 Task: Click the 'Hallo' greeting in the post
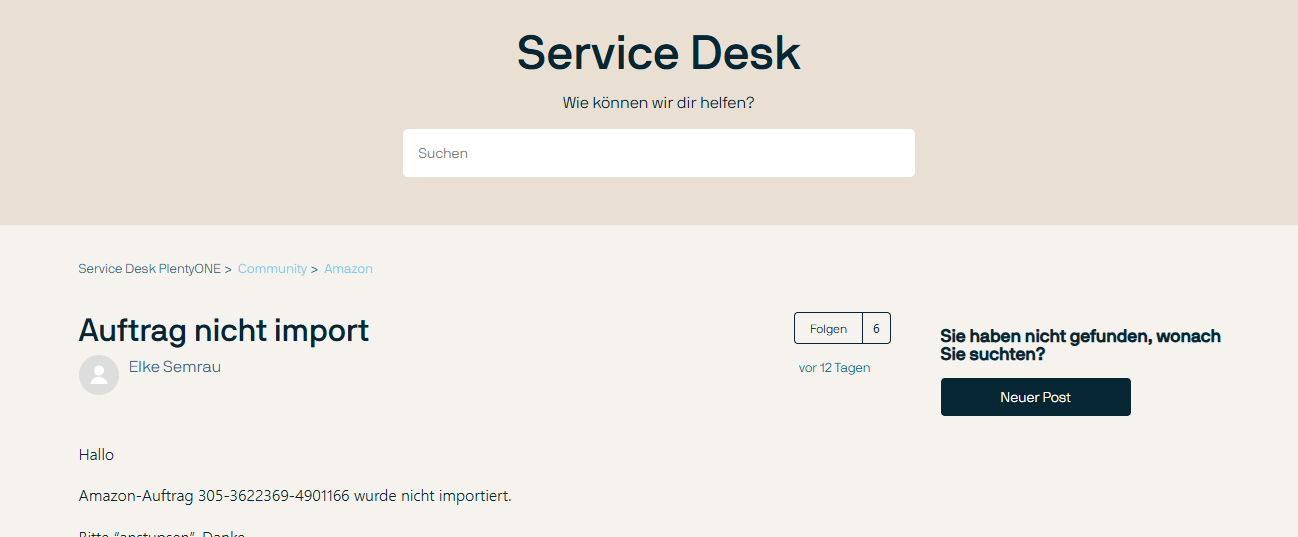tap(96, 455)
